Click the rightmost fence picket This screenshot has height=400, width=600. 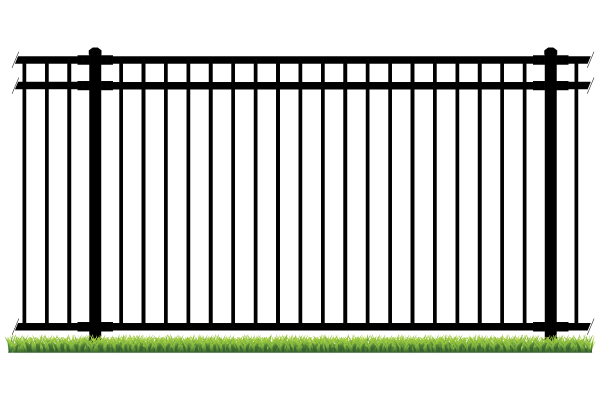pyautogui.click(x=578, y=200)
